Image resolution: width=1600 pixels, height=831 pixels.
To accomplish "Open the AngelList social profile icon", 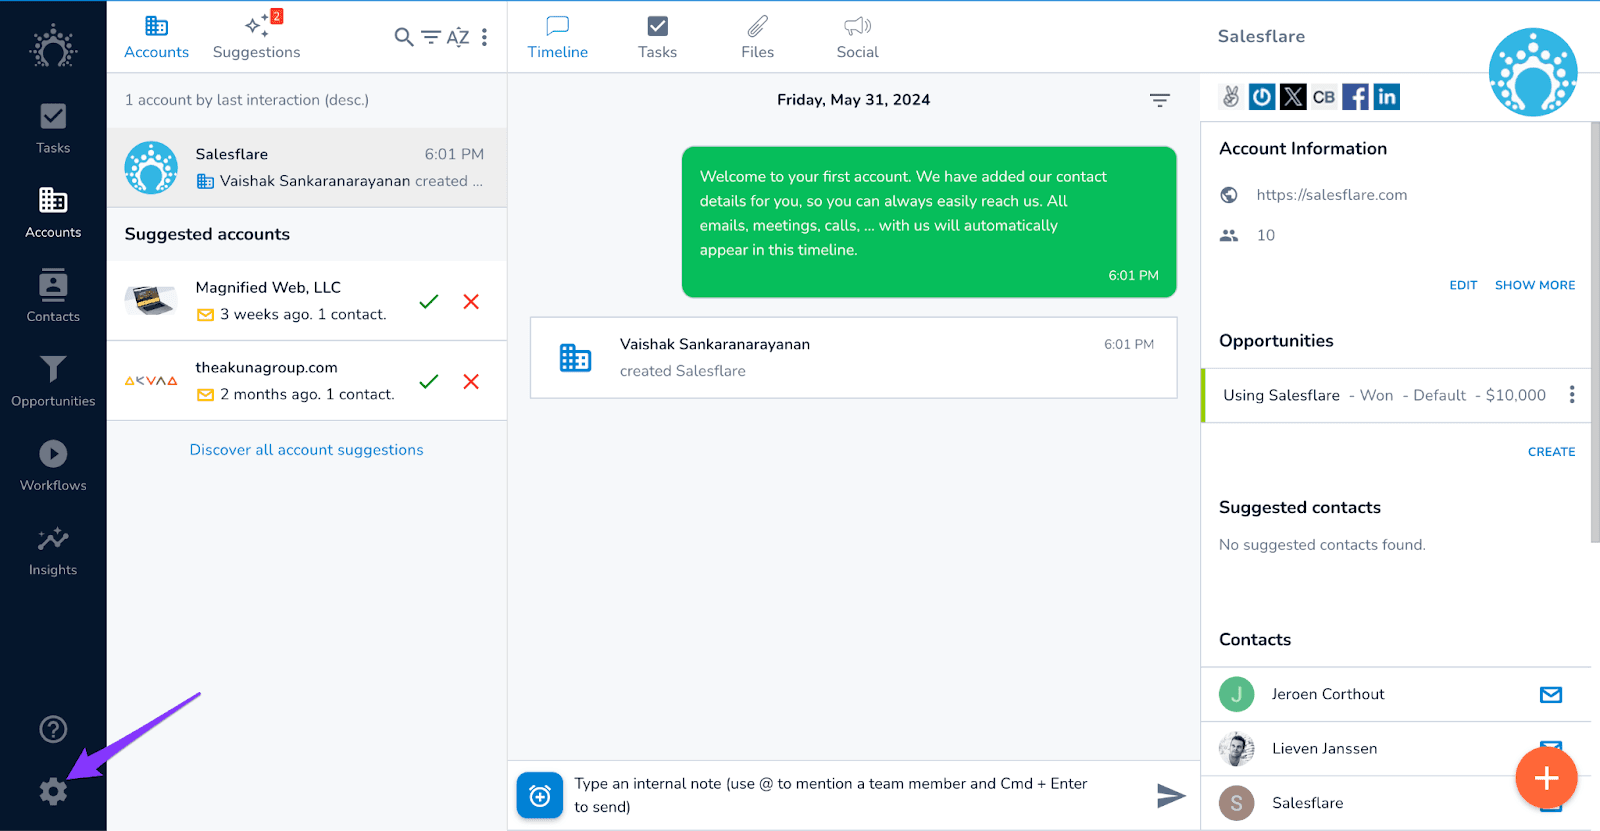I will click(x=1231, y=96).
